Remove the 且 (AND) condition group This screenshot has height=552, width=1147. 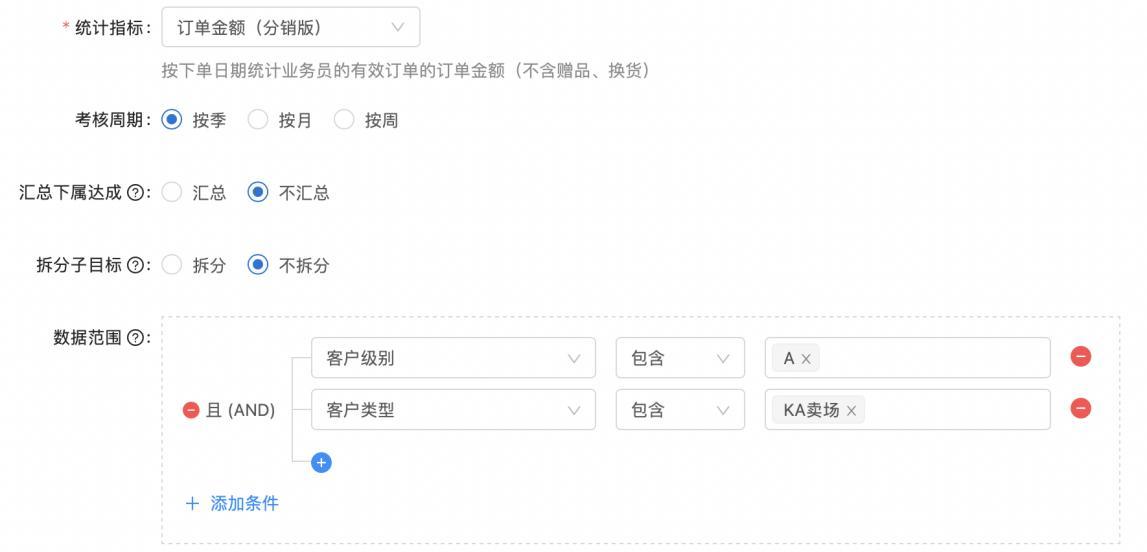pyautogui.click(x=191, y=410)
